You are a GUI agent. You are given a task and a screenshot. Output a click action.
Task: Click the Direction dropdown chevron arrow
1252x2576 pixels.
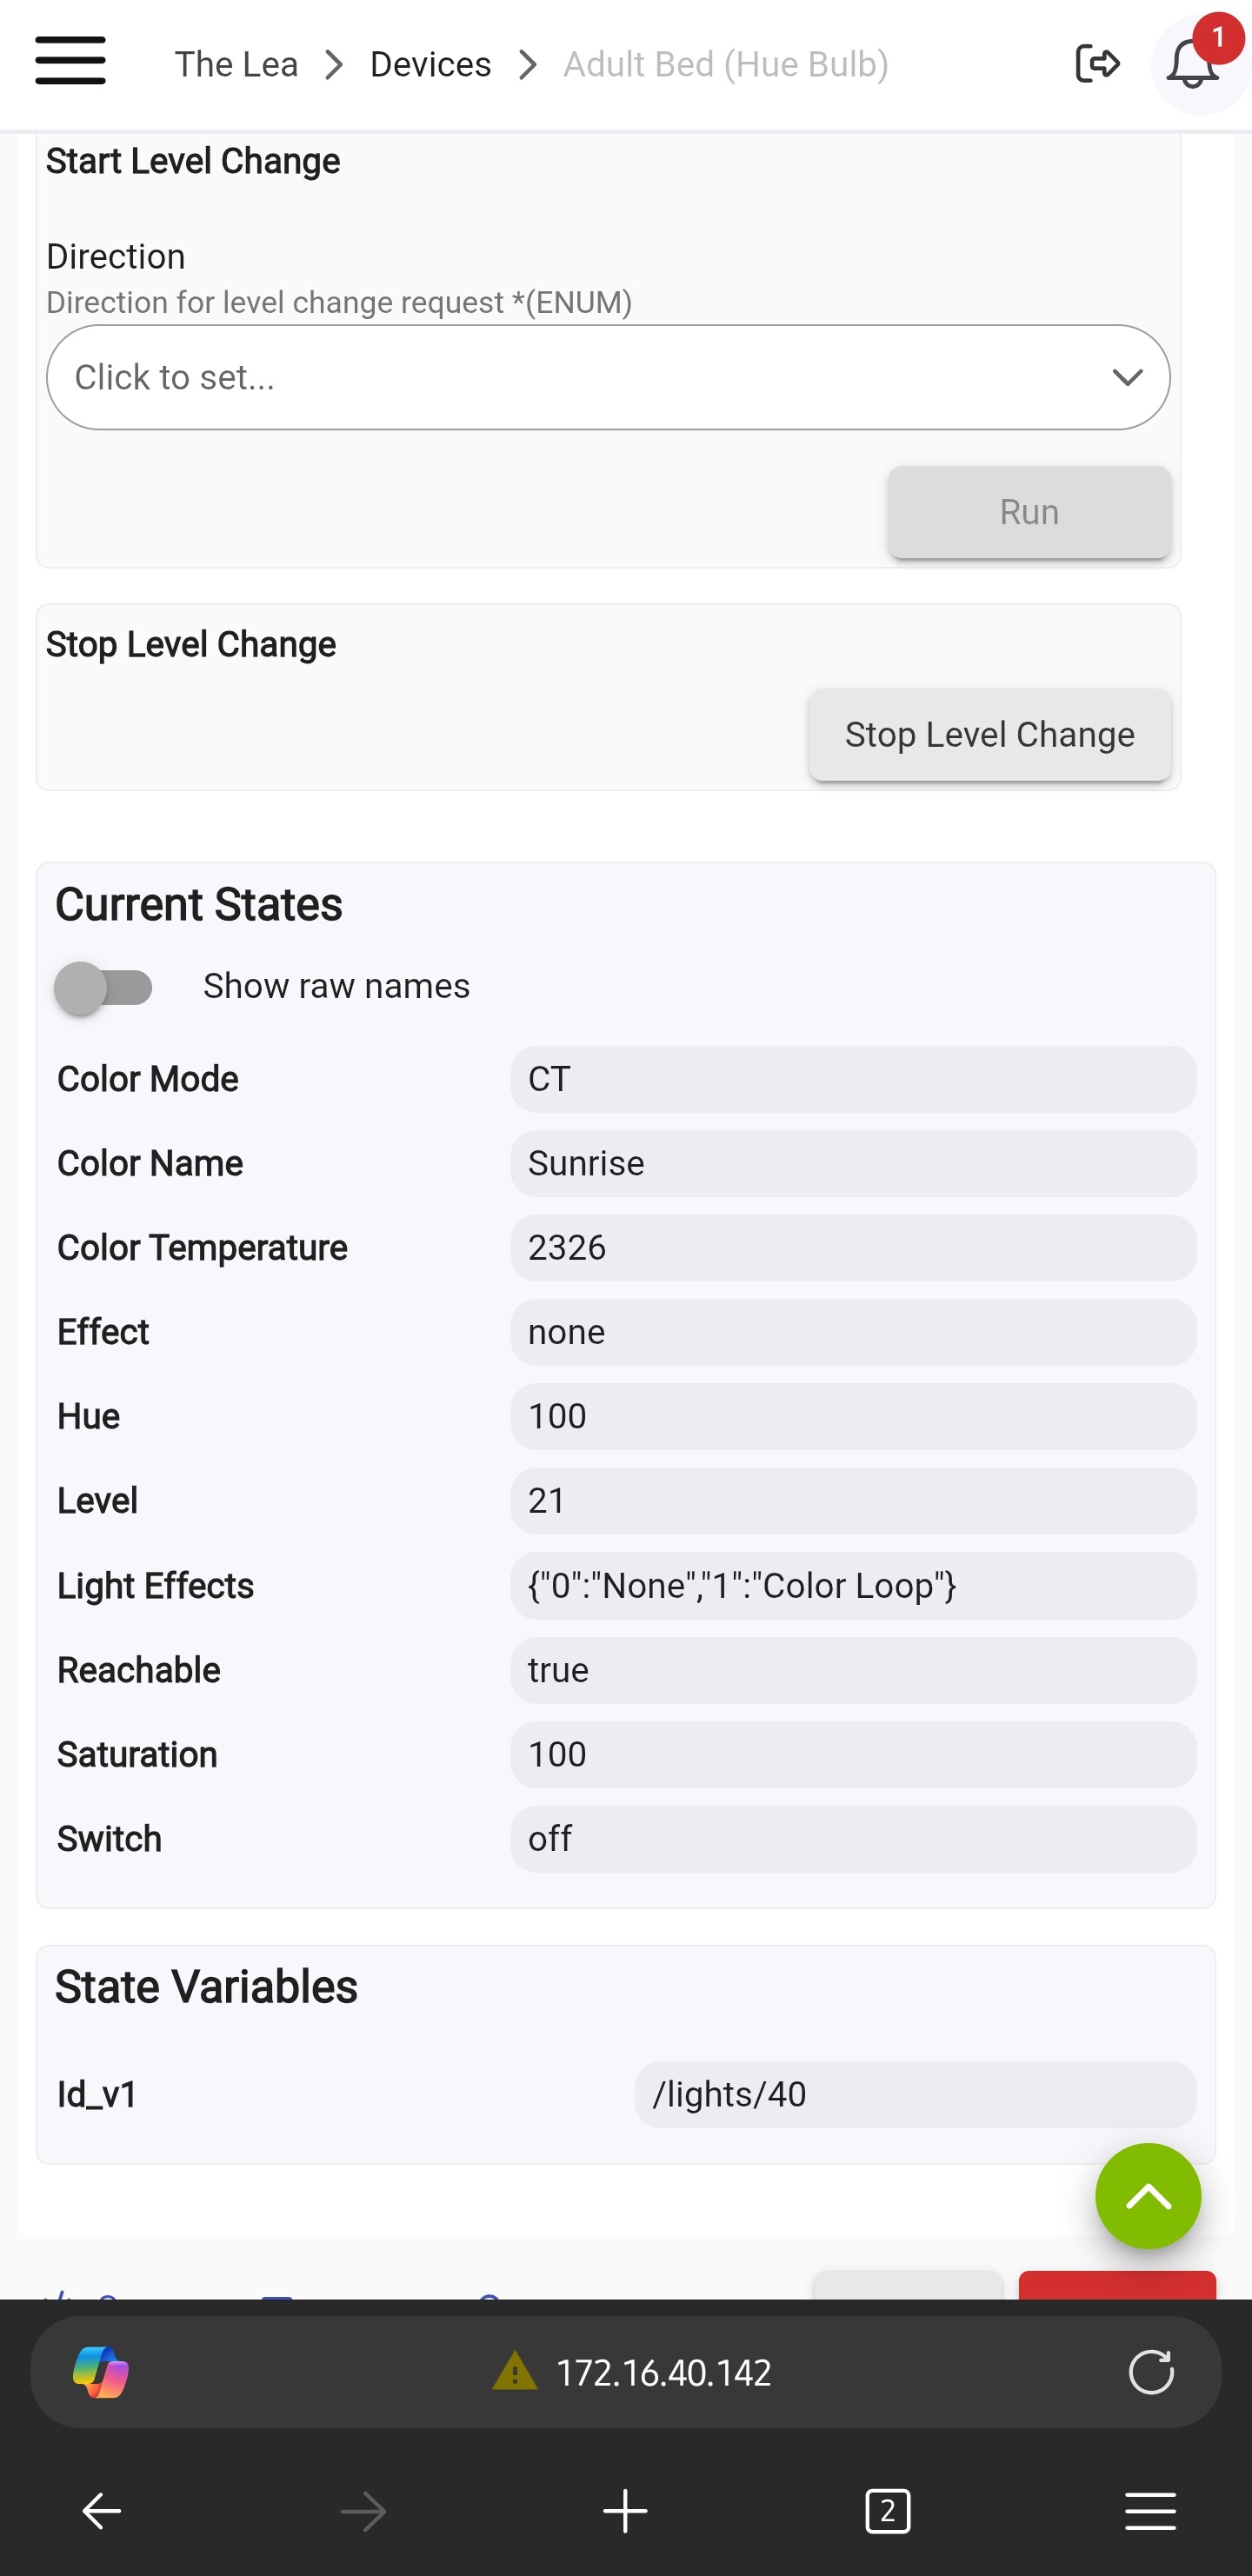1127,377
